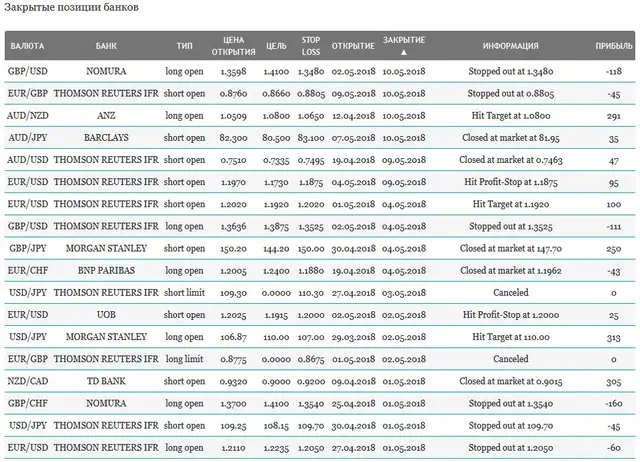Screen dimensions: 640x462
Task: Select the EUR/CHF currency cell
Action: 27,270
